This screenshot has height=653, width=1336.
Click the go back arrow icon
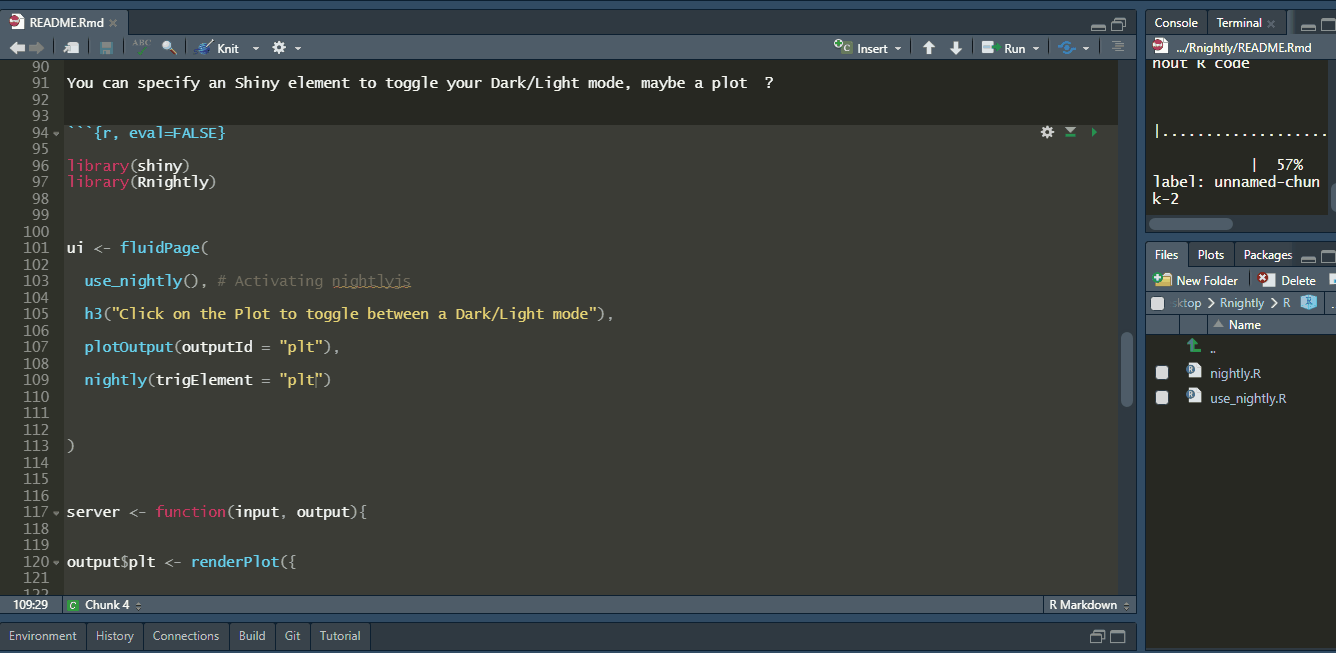pyautogui.click(x=17, y=47)
